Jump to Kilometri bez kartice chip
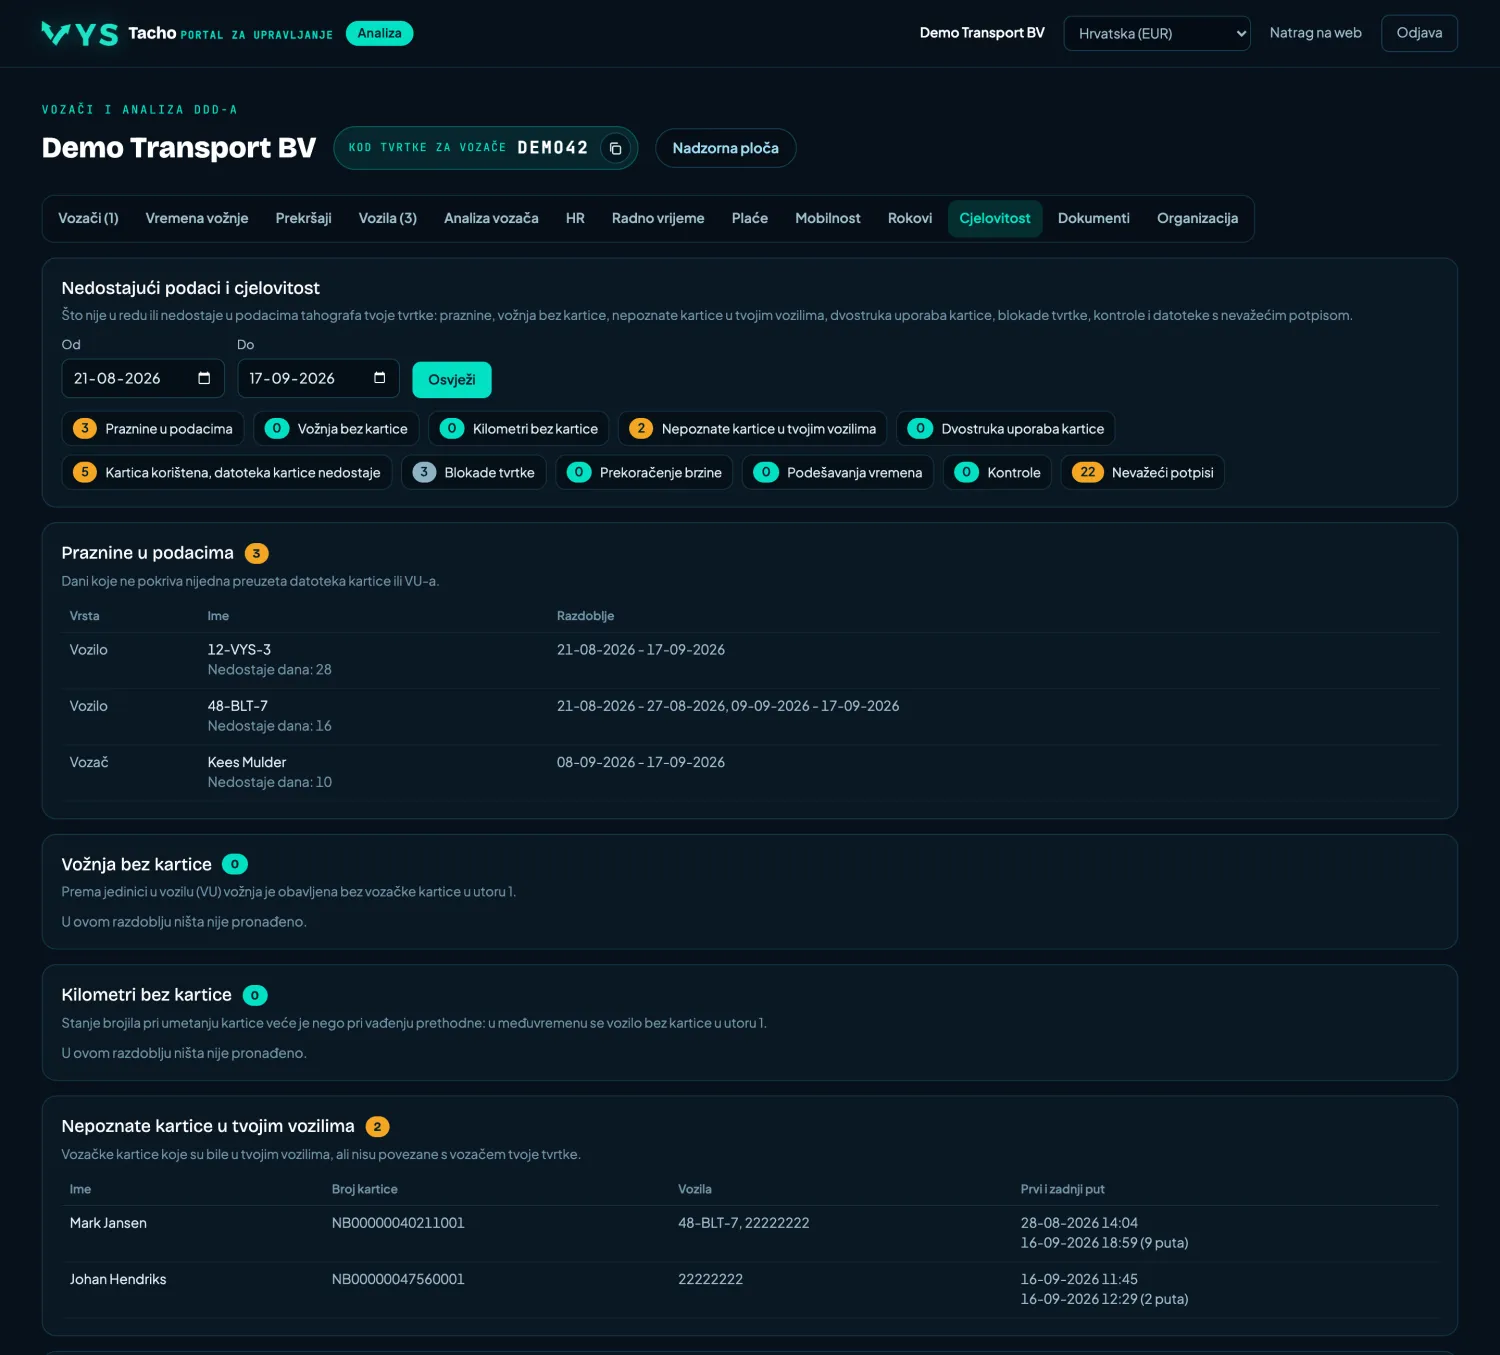1500x1355 pixels. click(x=519, y=429)
